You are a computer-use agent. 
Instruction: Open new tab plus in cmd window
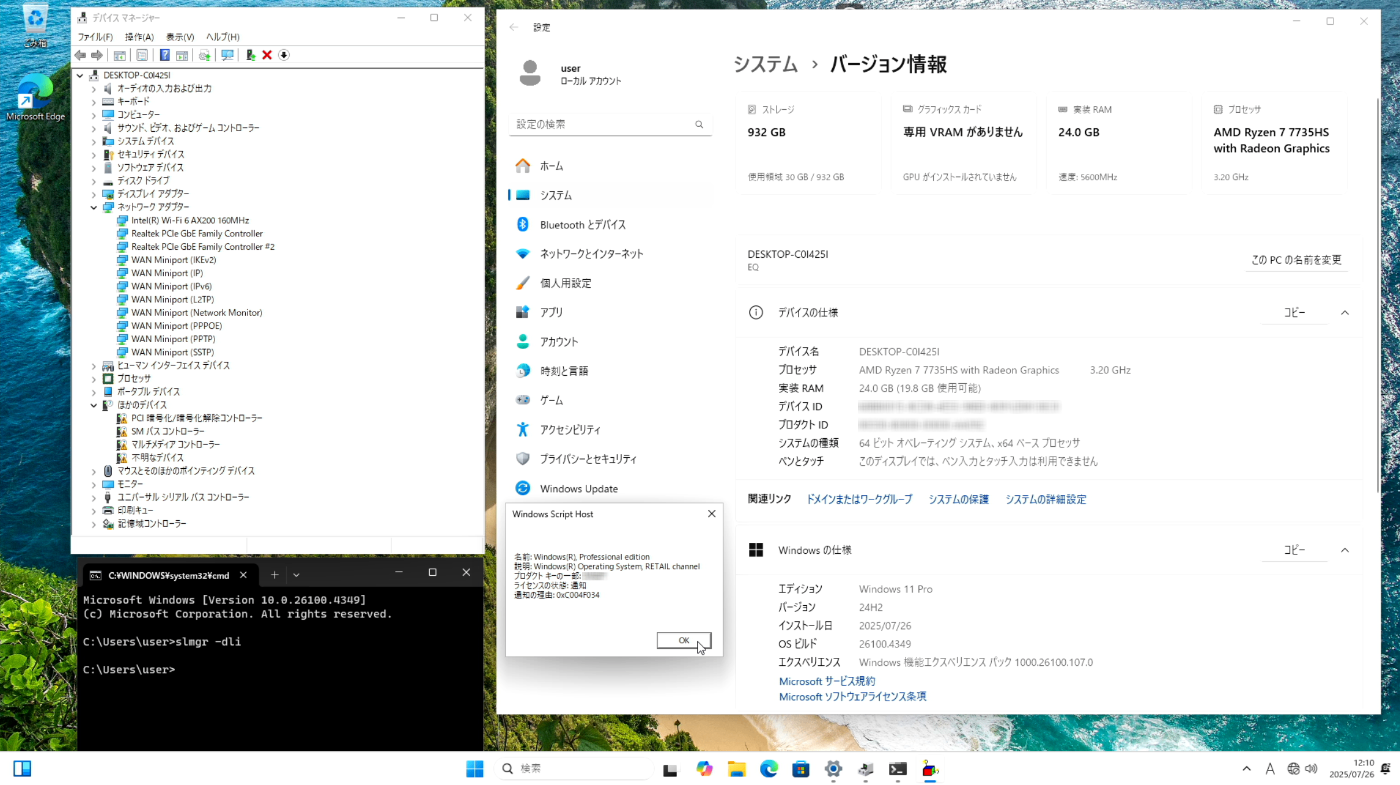(x=274, y=575)
